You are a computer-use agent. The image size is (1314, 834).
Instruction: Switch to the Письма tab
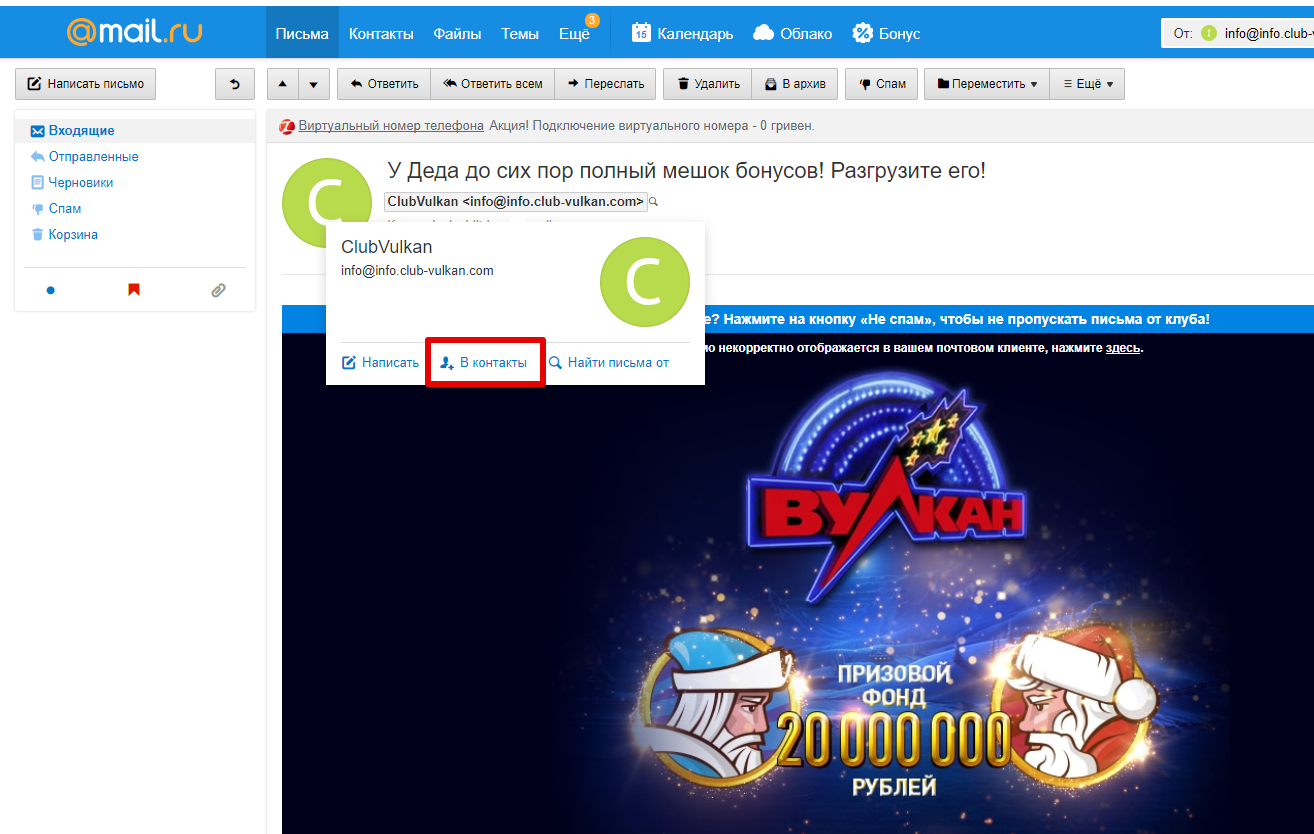[302, 33]
